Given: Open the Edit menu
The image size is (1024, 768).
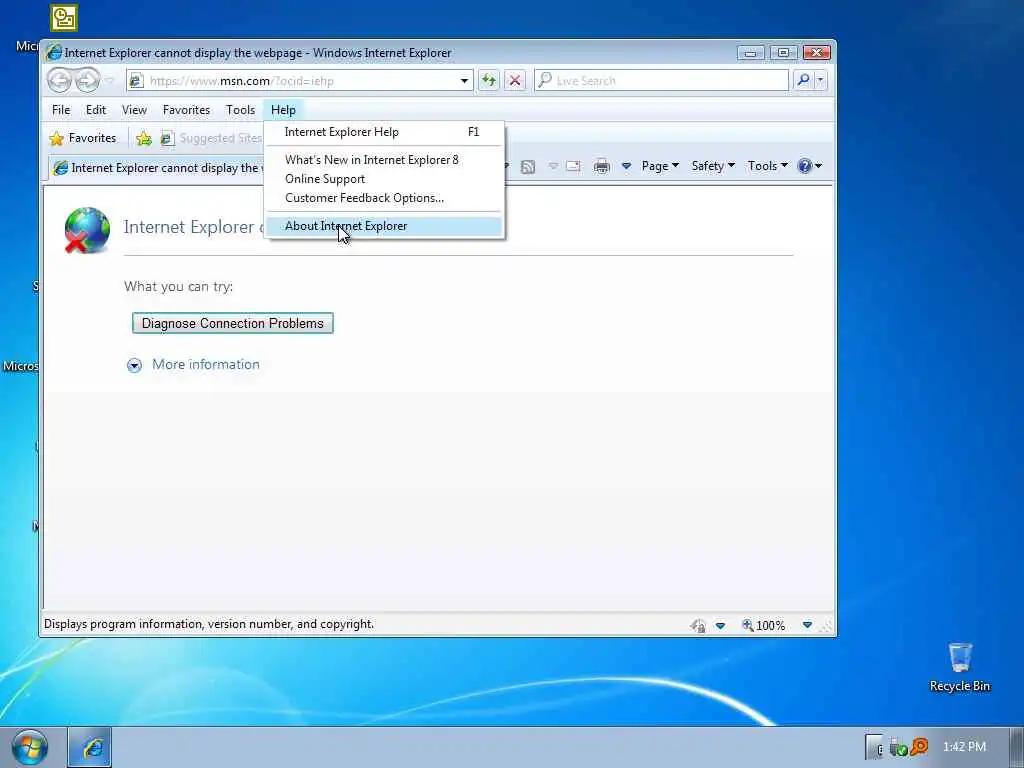Looking at the screenshot, I should pyautogui.click(x=95, y=110).
